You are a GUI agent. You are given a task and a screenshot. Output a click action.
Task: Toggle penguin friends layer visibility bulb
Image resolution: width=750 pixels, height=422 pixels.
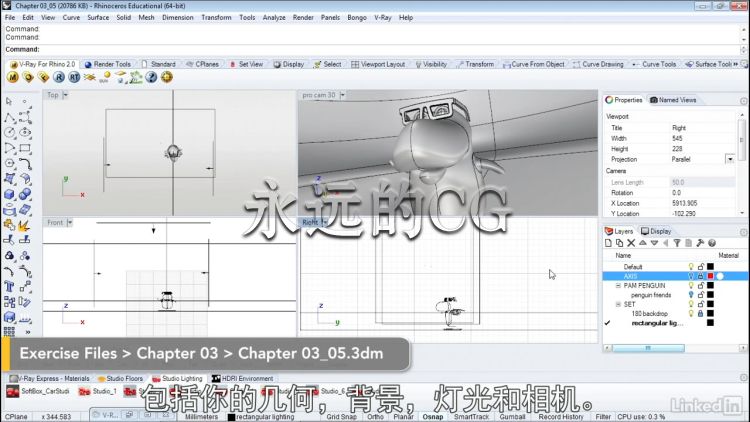click(x=691, y=295)
